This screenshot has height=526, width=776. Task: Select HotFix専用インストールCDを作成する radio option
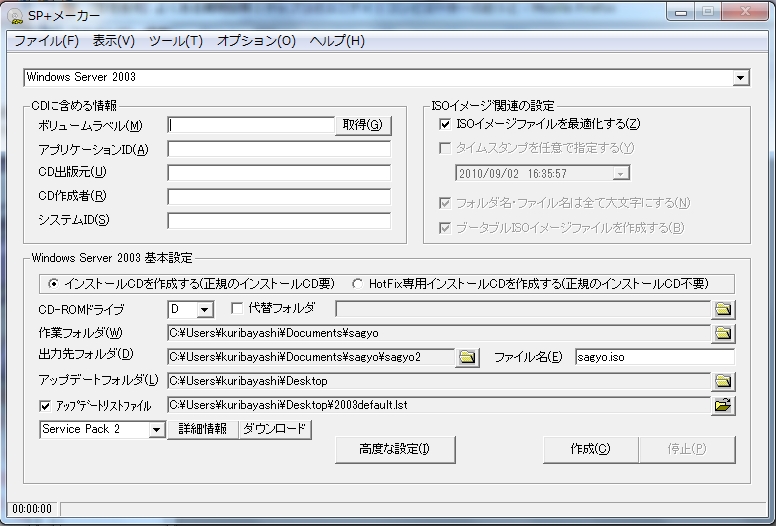357,284
